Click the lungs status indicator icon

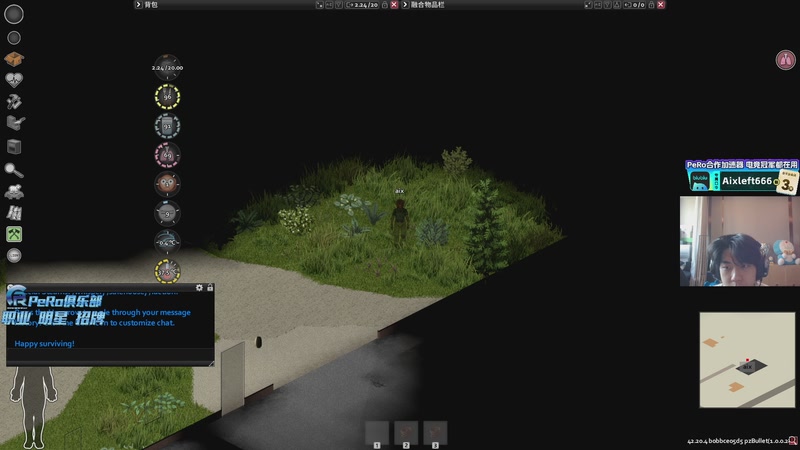786,60
